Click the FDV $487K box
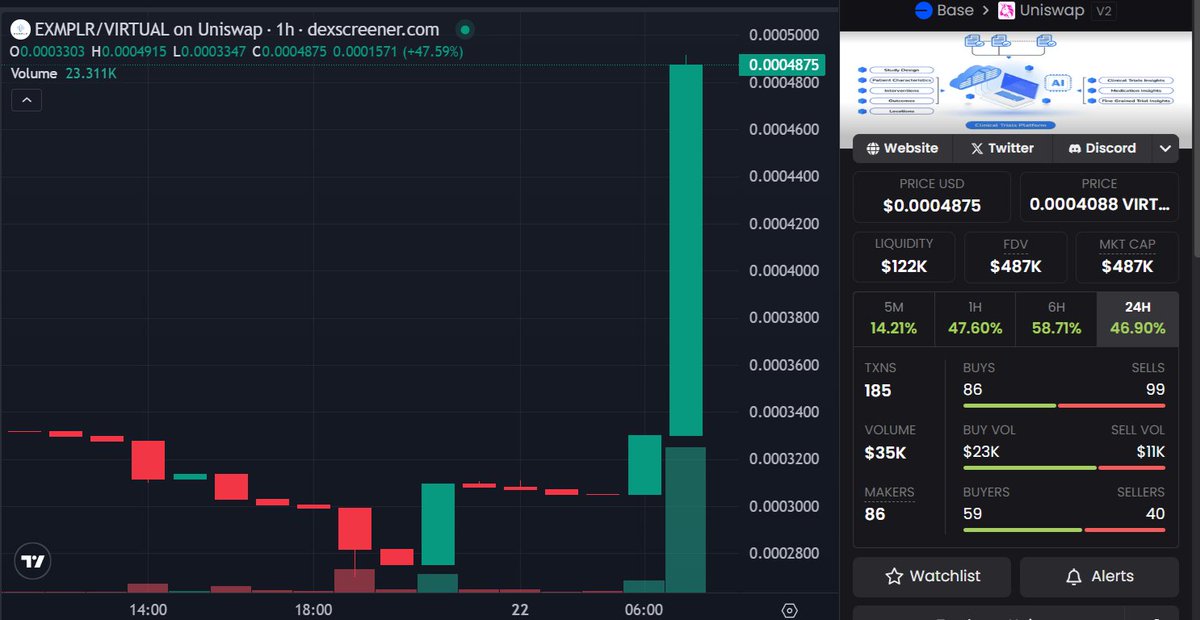 point(1015,257)
